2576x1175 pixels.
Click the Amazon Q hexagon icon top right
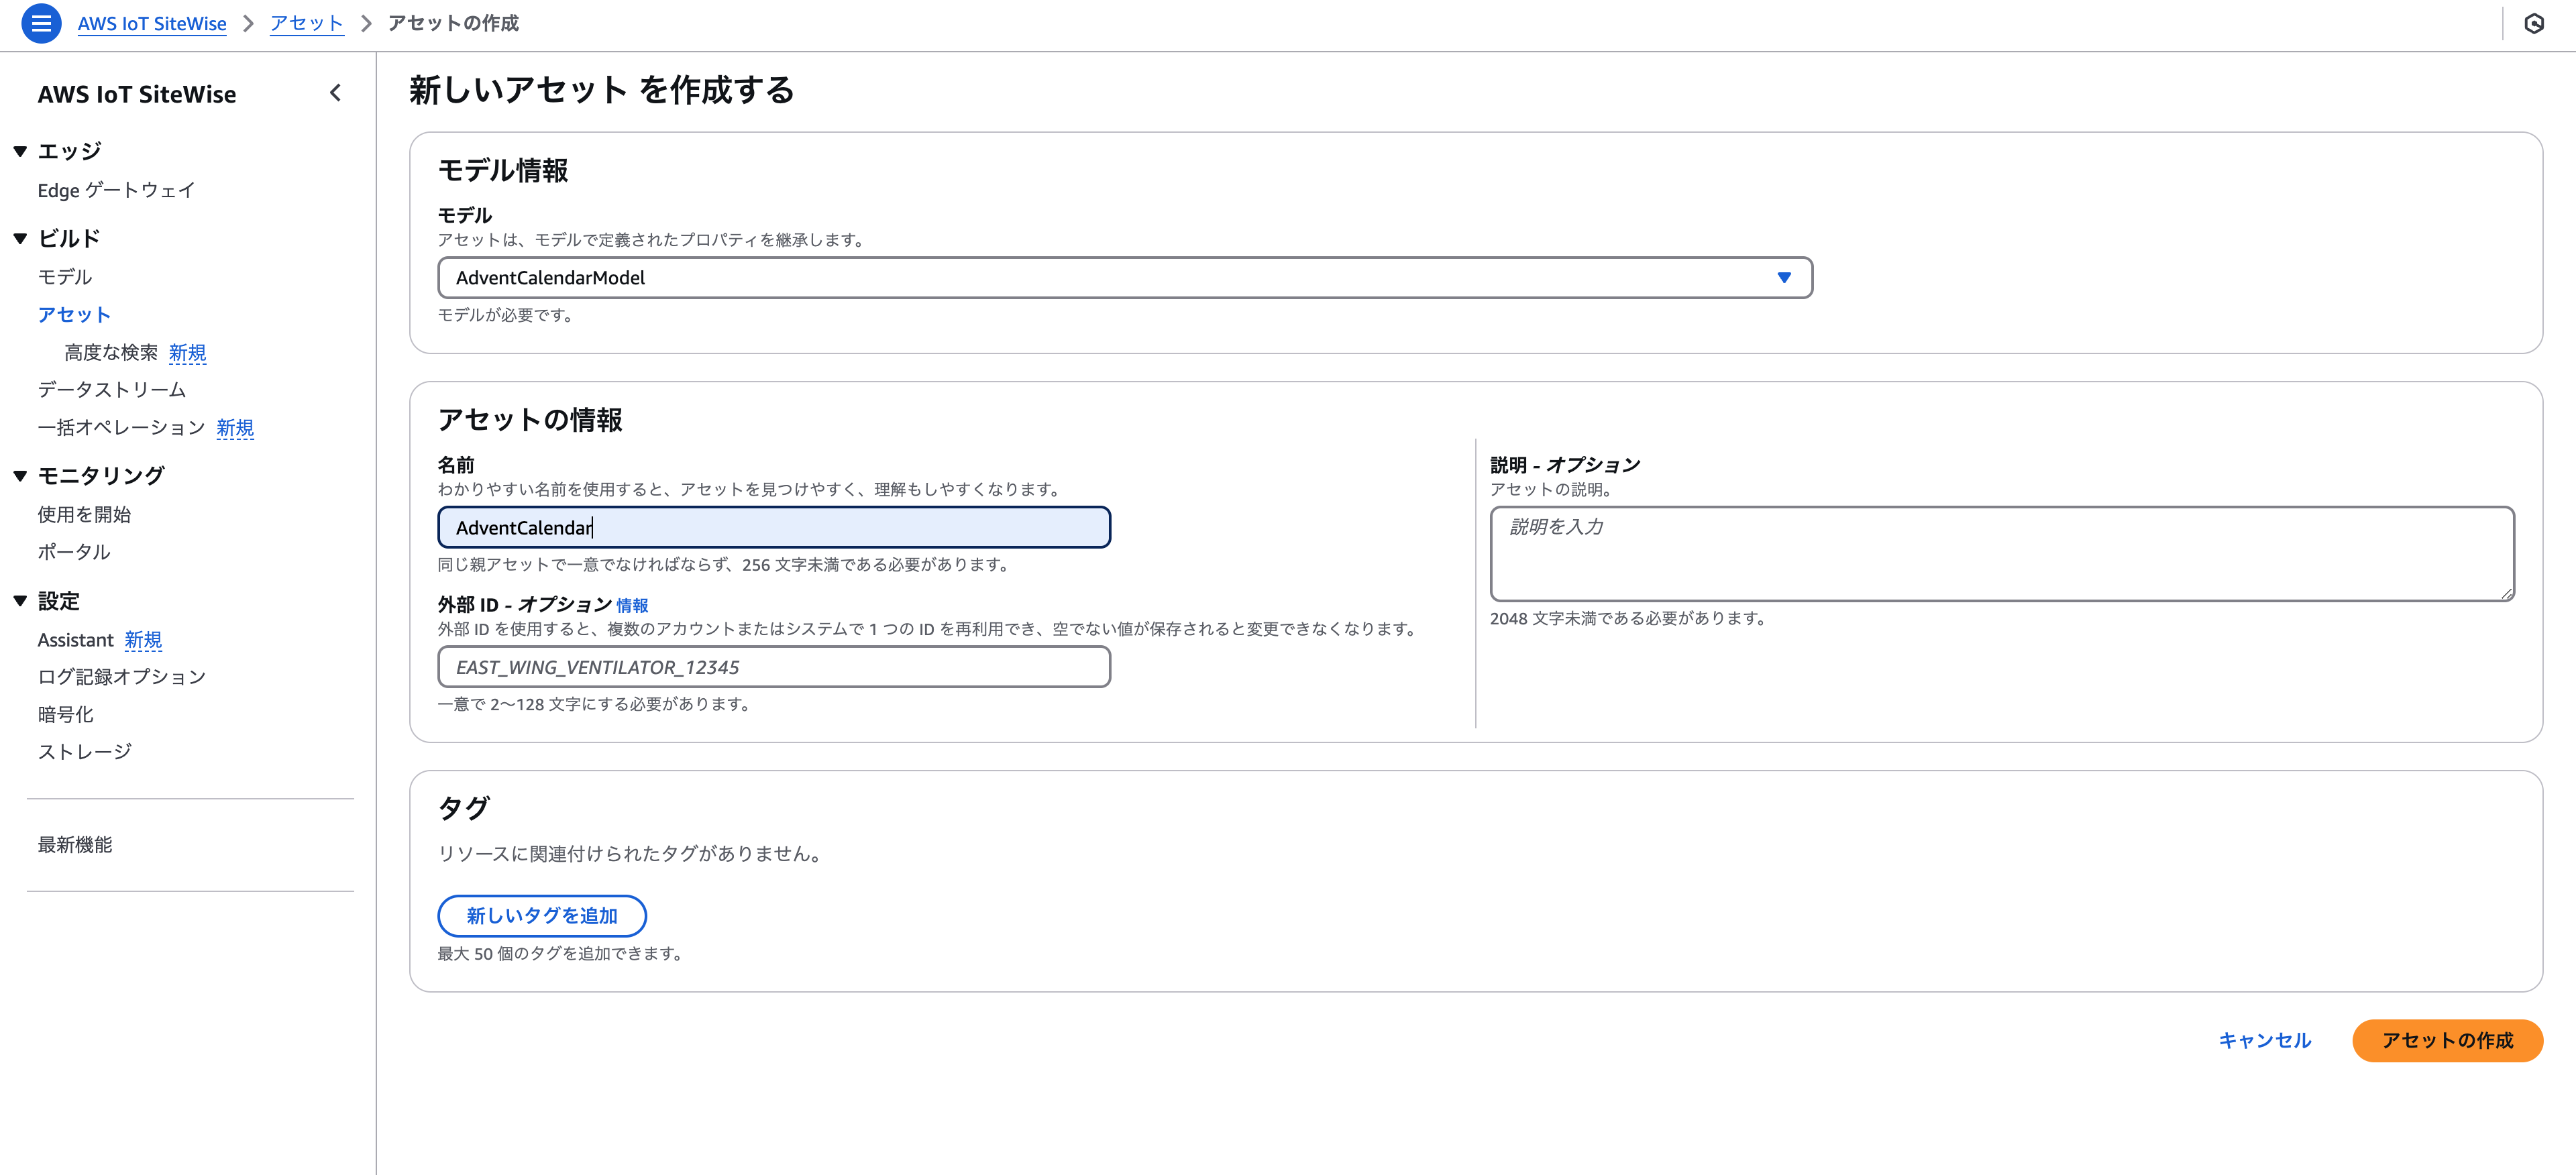point(2536,23)
